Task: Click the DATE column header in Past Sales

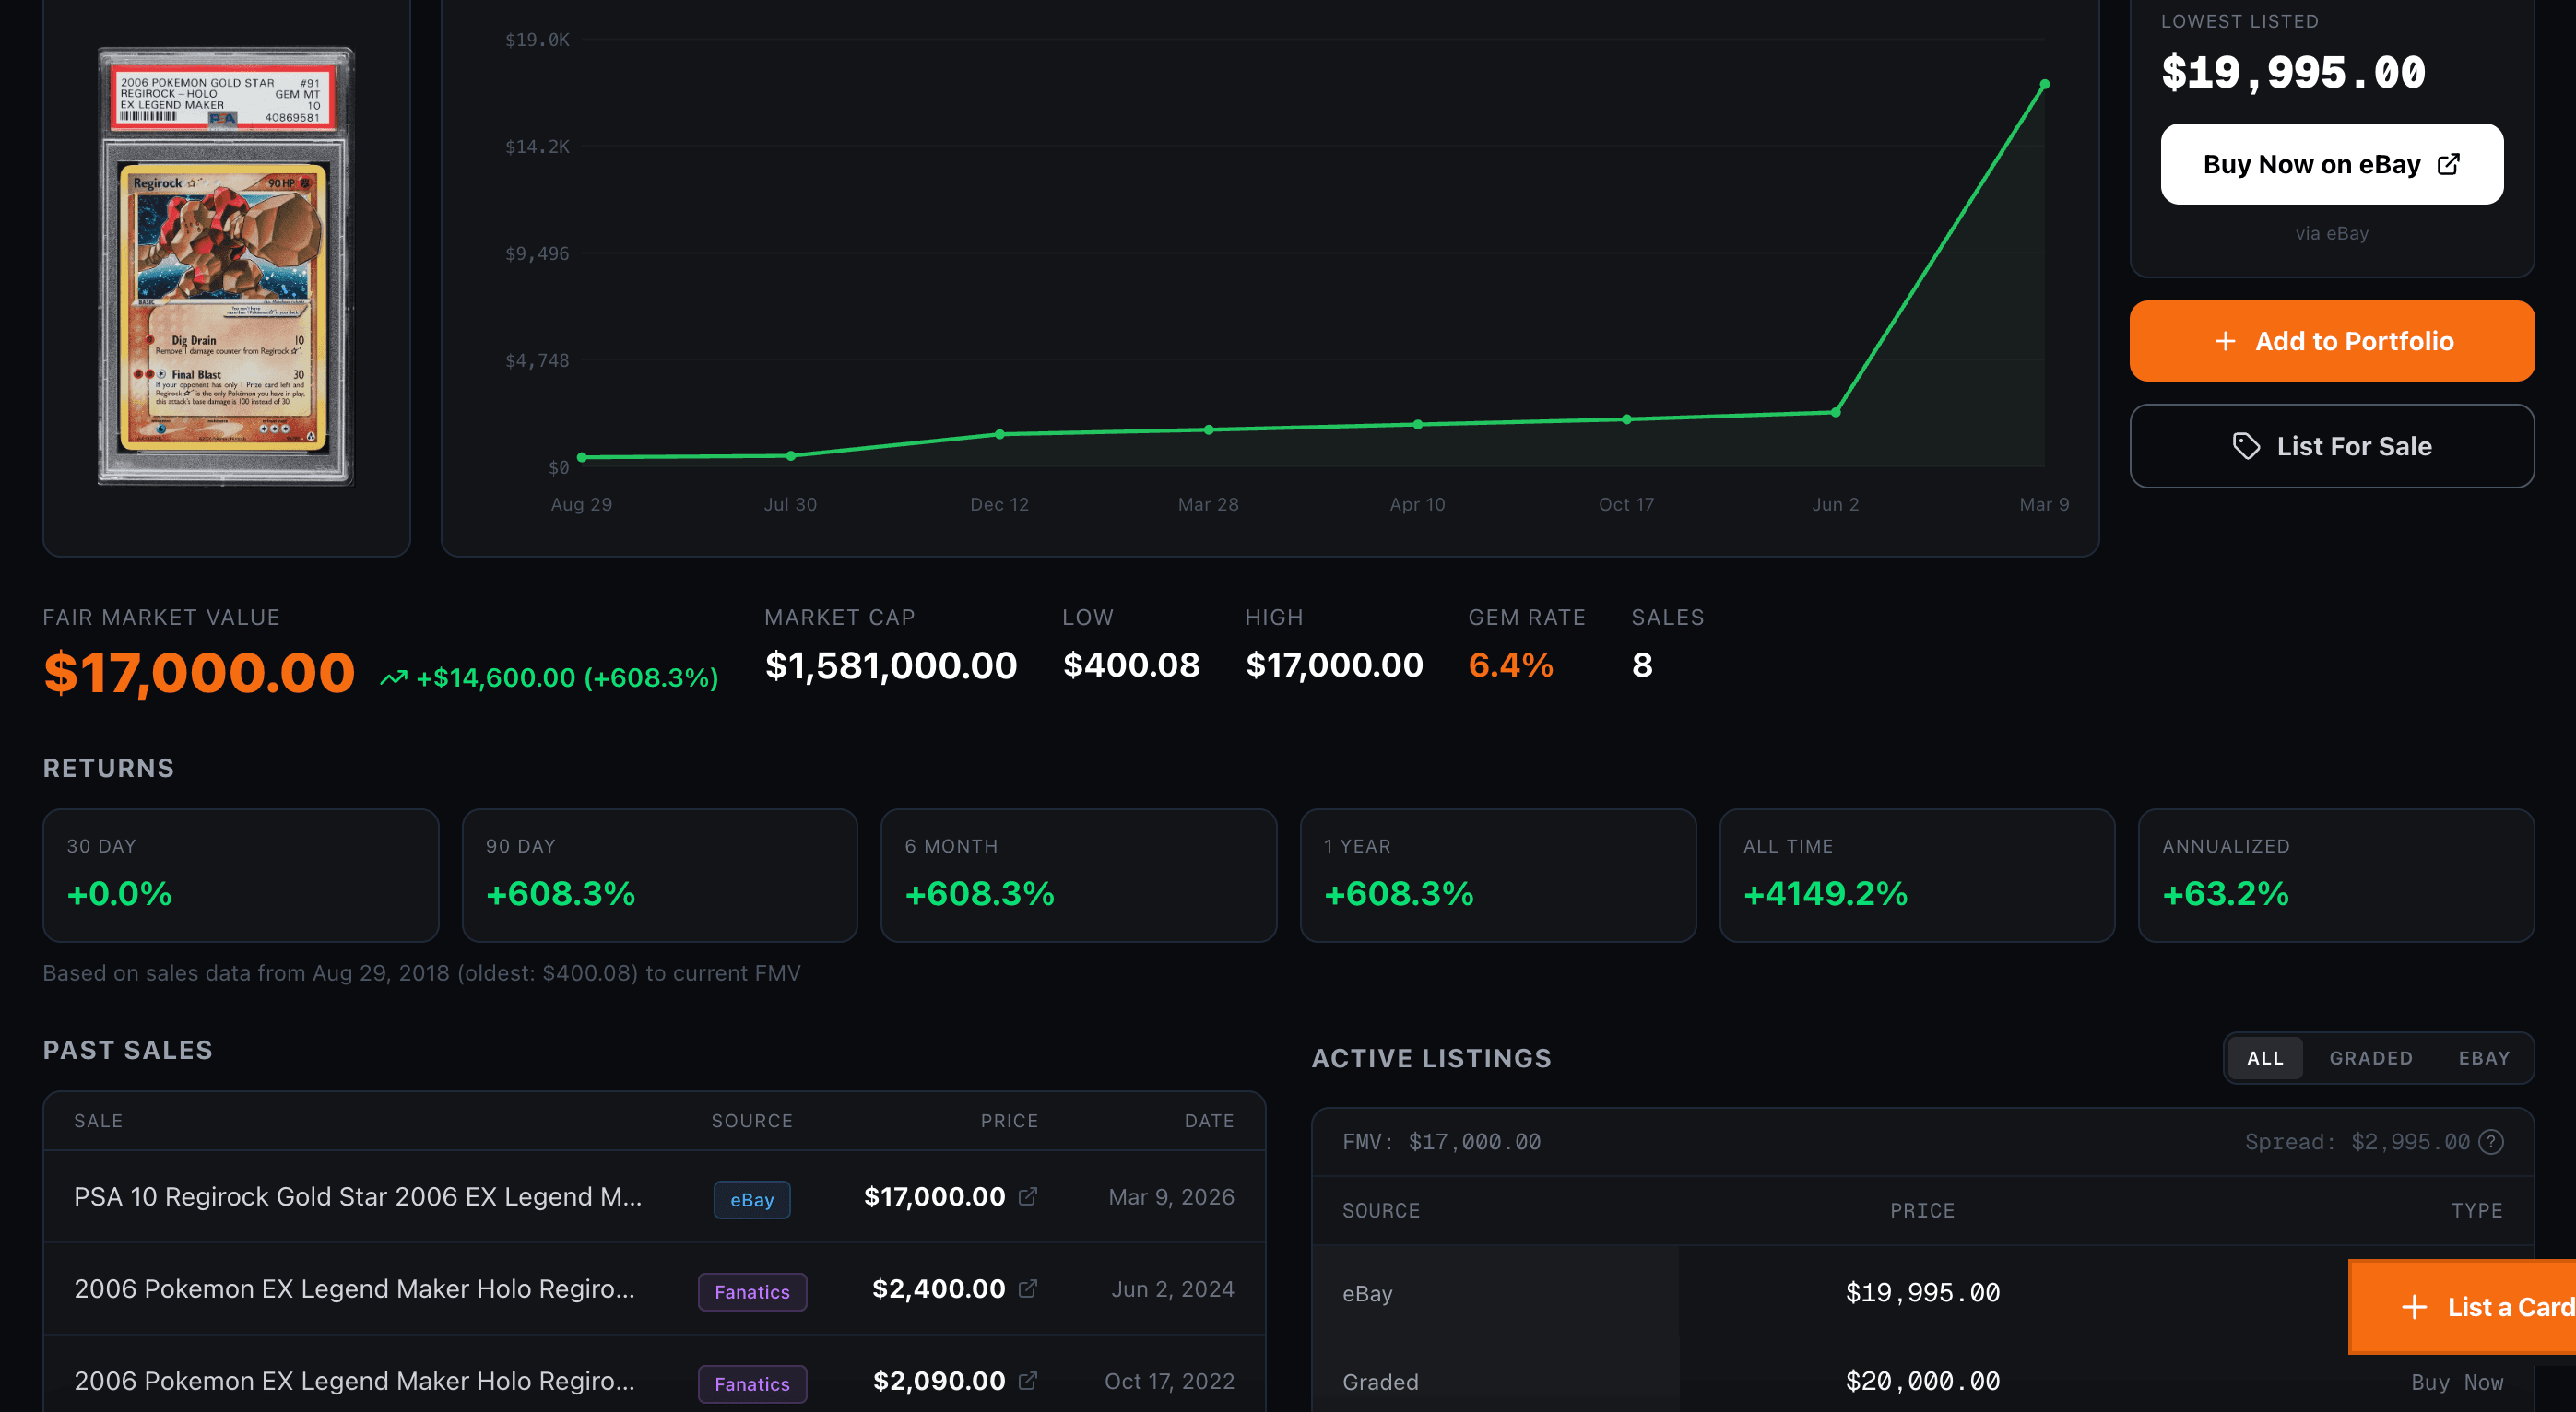Action: (x=1209, y=1120)
